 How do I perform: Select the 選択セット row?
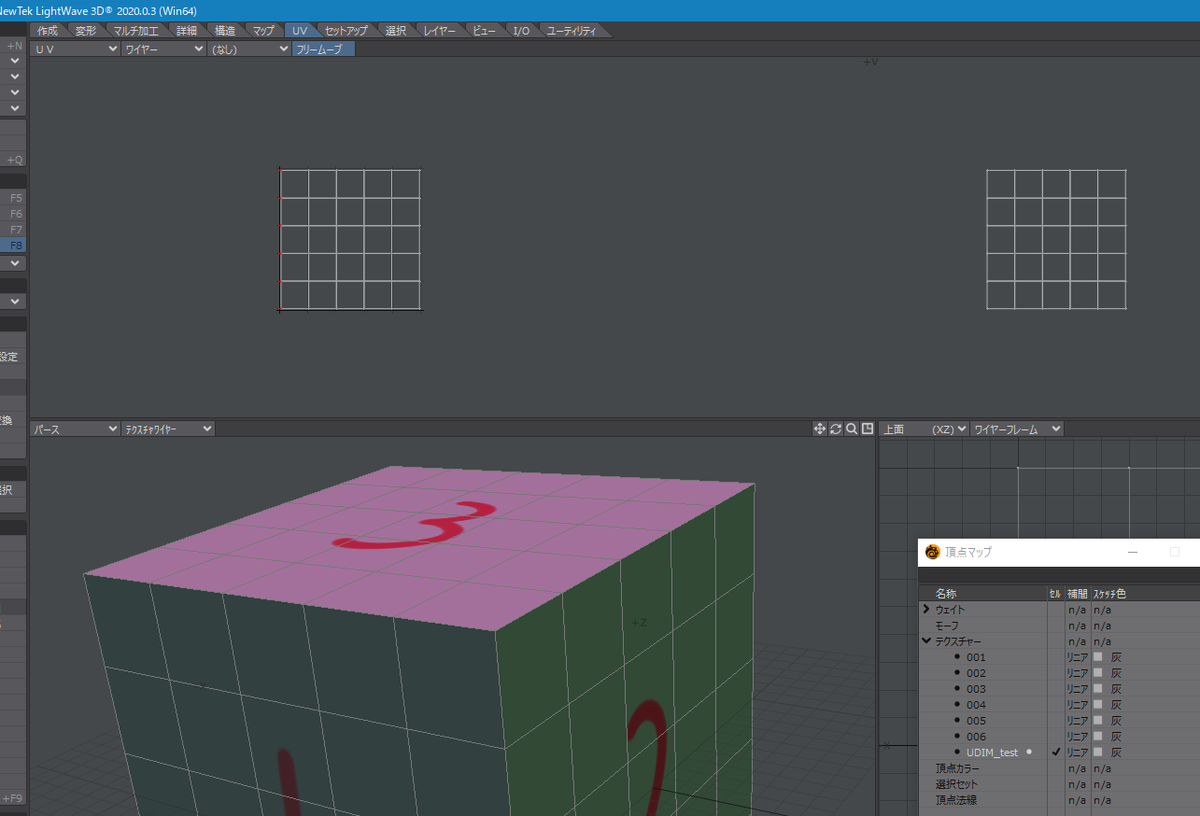click(x=1059, y=784)
